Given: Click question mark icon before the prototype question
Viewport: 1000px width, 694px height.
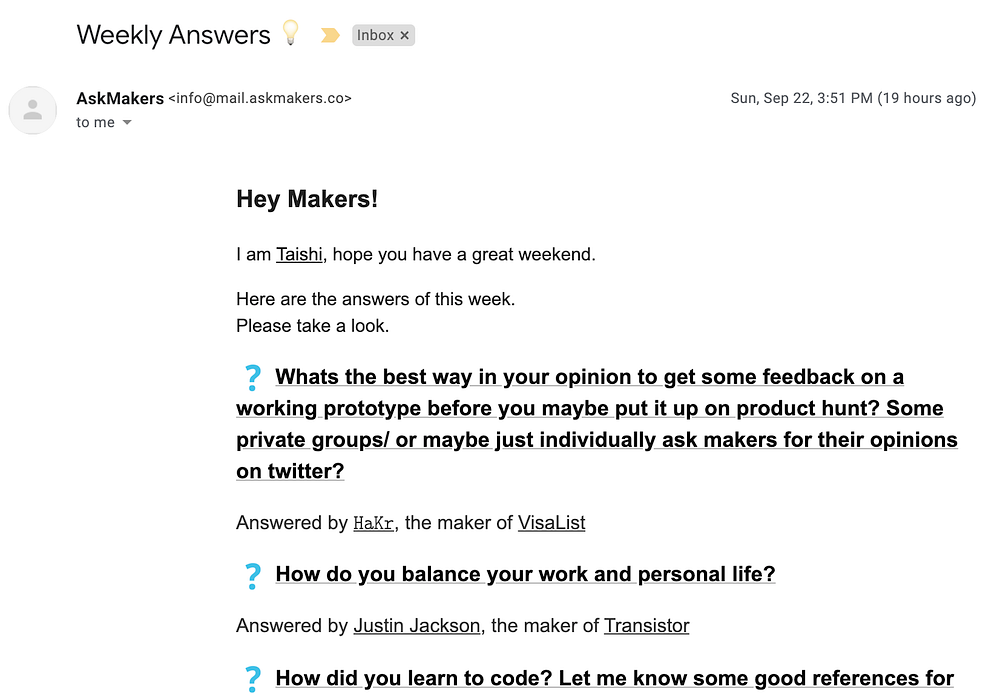Looking at the screenshot, I should click(252, 377).
